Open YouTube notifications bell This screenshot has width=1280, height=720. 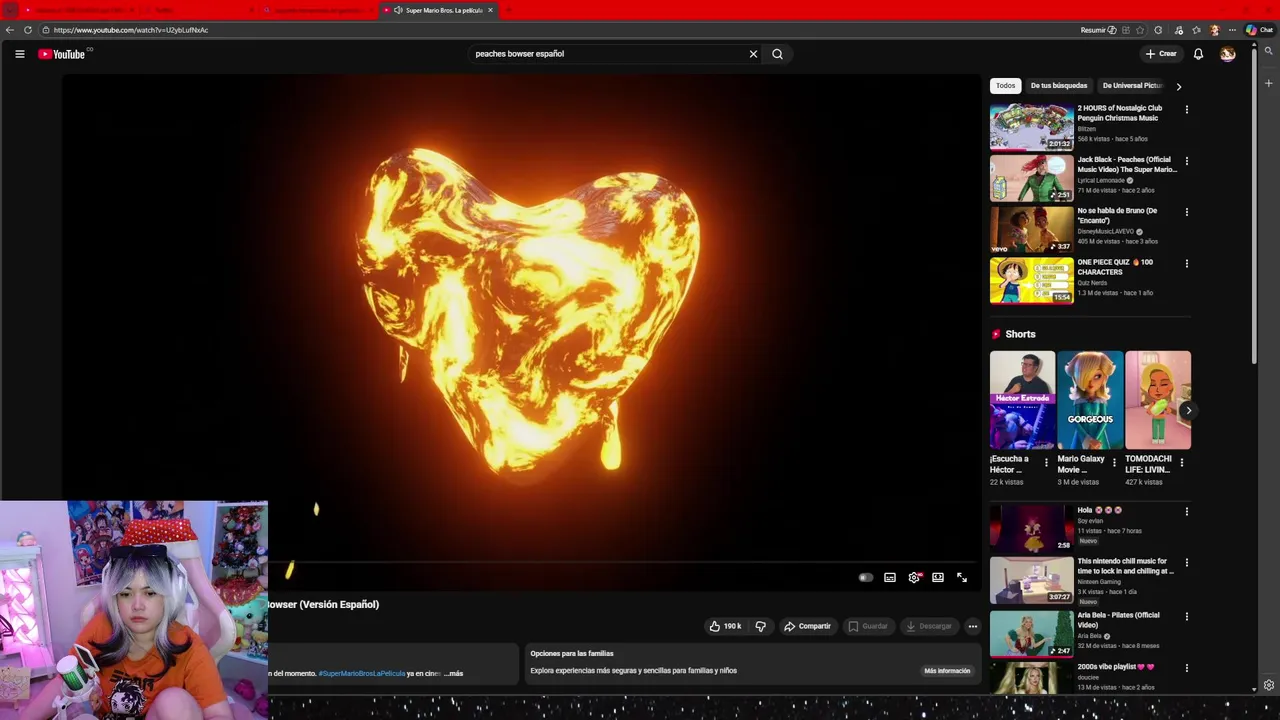click(x=1198, y=54)
